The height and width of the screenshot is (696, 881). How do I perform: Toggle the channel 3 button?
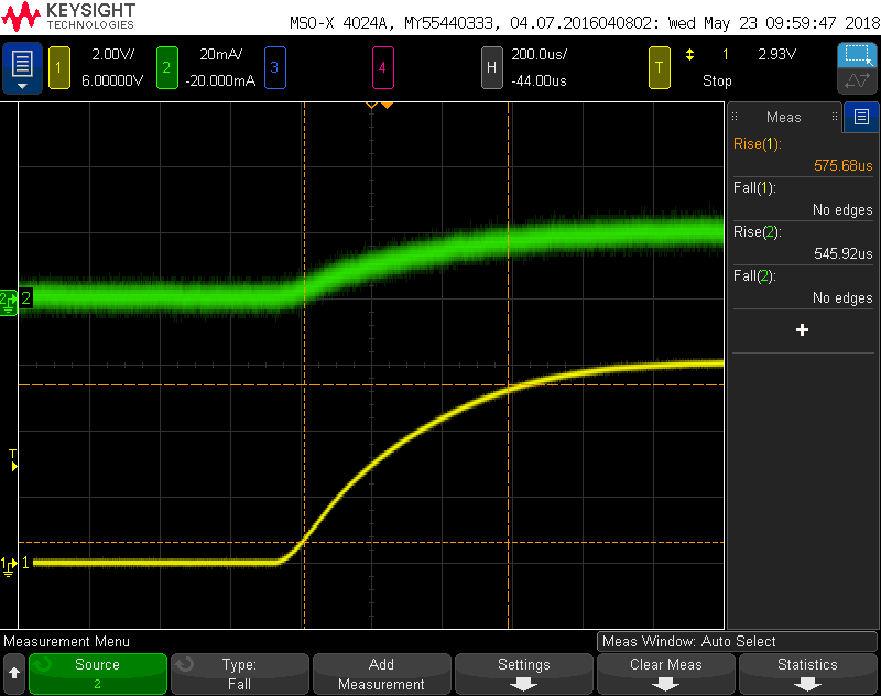[274, 68]
